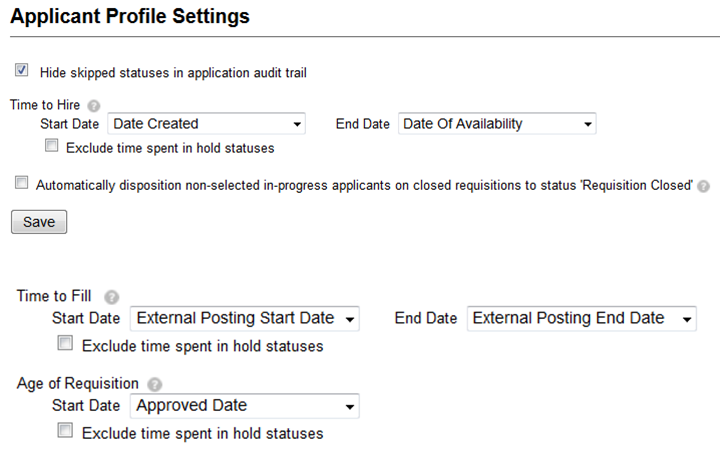Click the Applicant Profile Settings heading
Image resolution: width=720 pixels, height=461 pixels.
(x=130, y=17)
